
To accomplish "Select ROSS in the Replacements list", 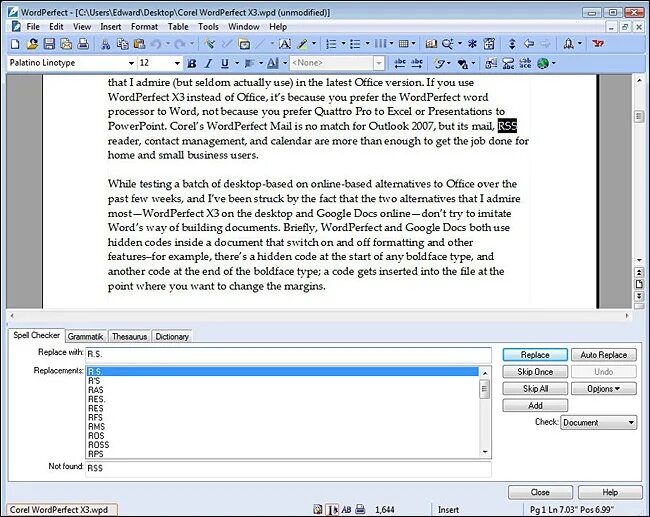I will pos(282,445).
